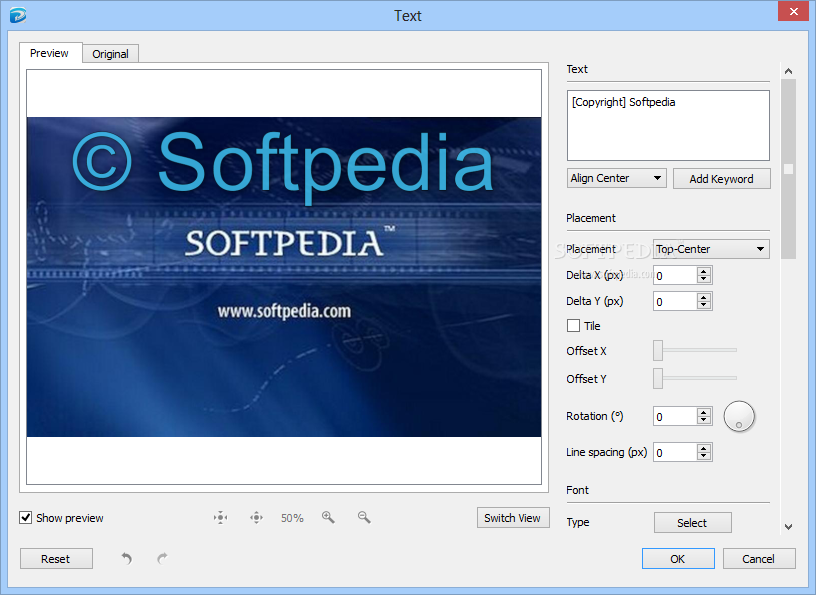Increase Line spacing with the up arrow
Viewport: 816px width, 595px height.
[704, 449]
